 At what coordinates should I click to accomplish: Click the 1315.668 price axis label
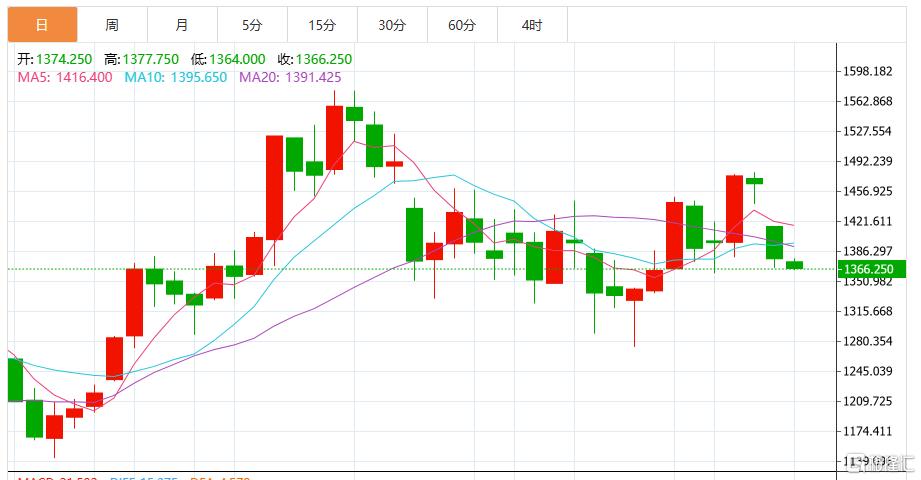pos(868,311)
